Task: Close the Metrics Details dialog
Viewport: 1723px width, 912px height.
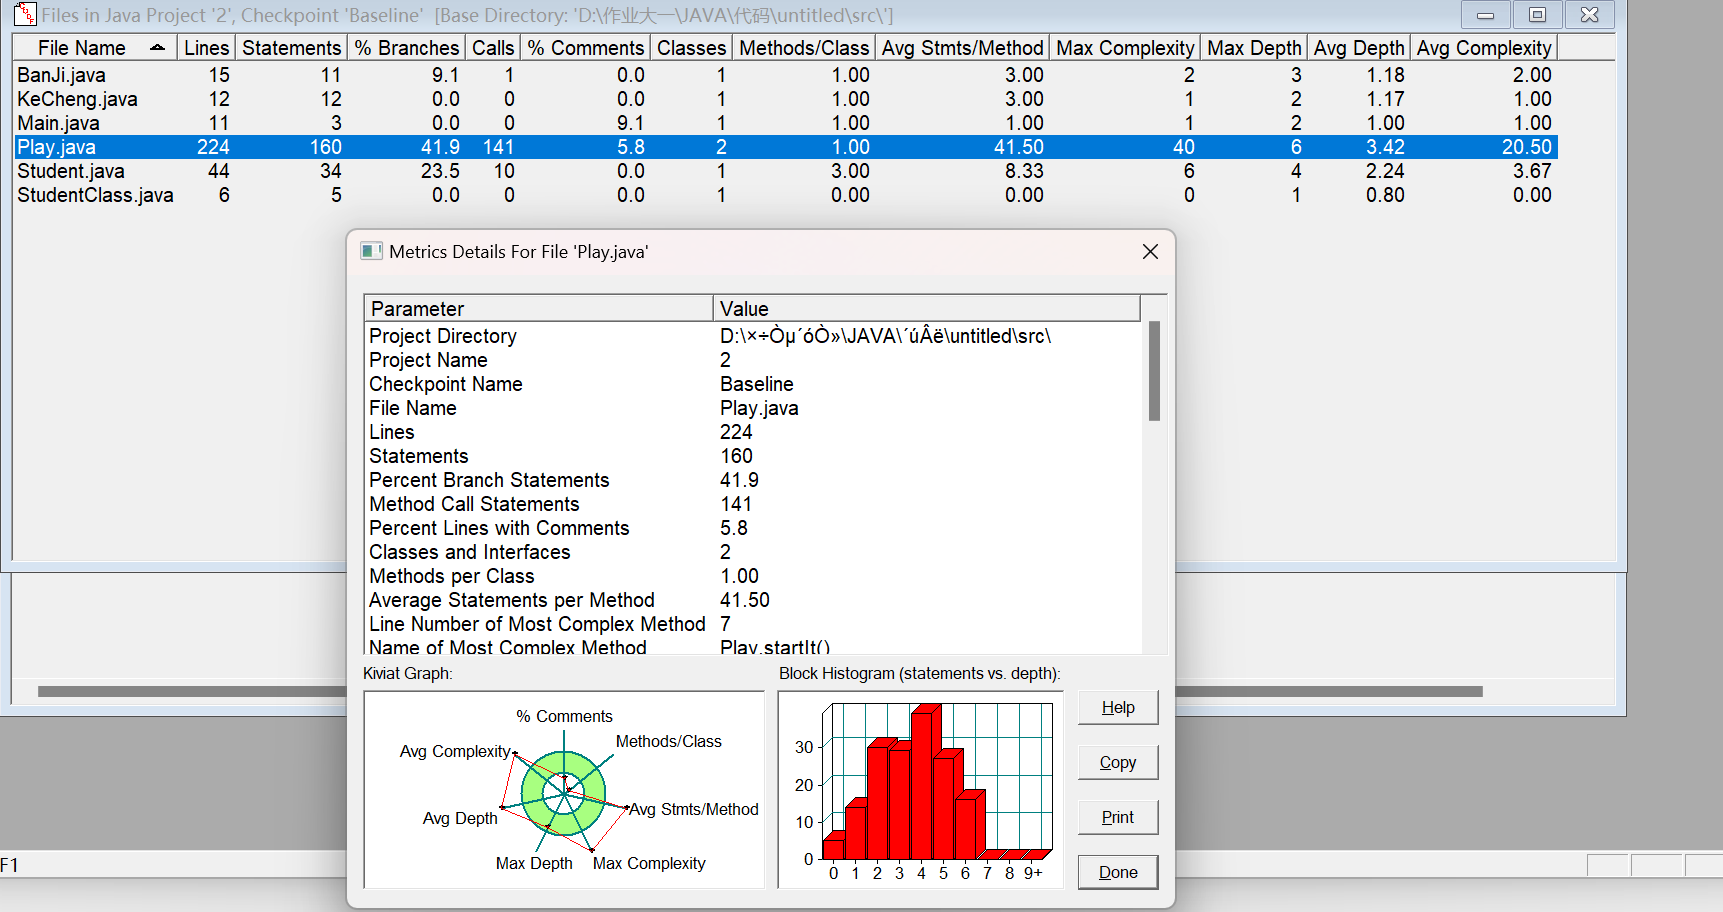Action: [x=1150, y=252]
